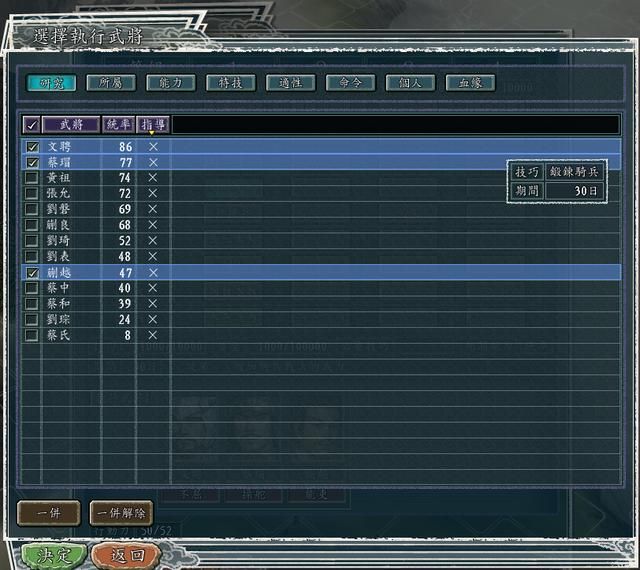
Task: Select the 血緣 tab
Action: pos(470,83)
